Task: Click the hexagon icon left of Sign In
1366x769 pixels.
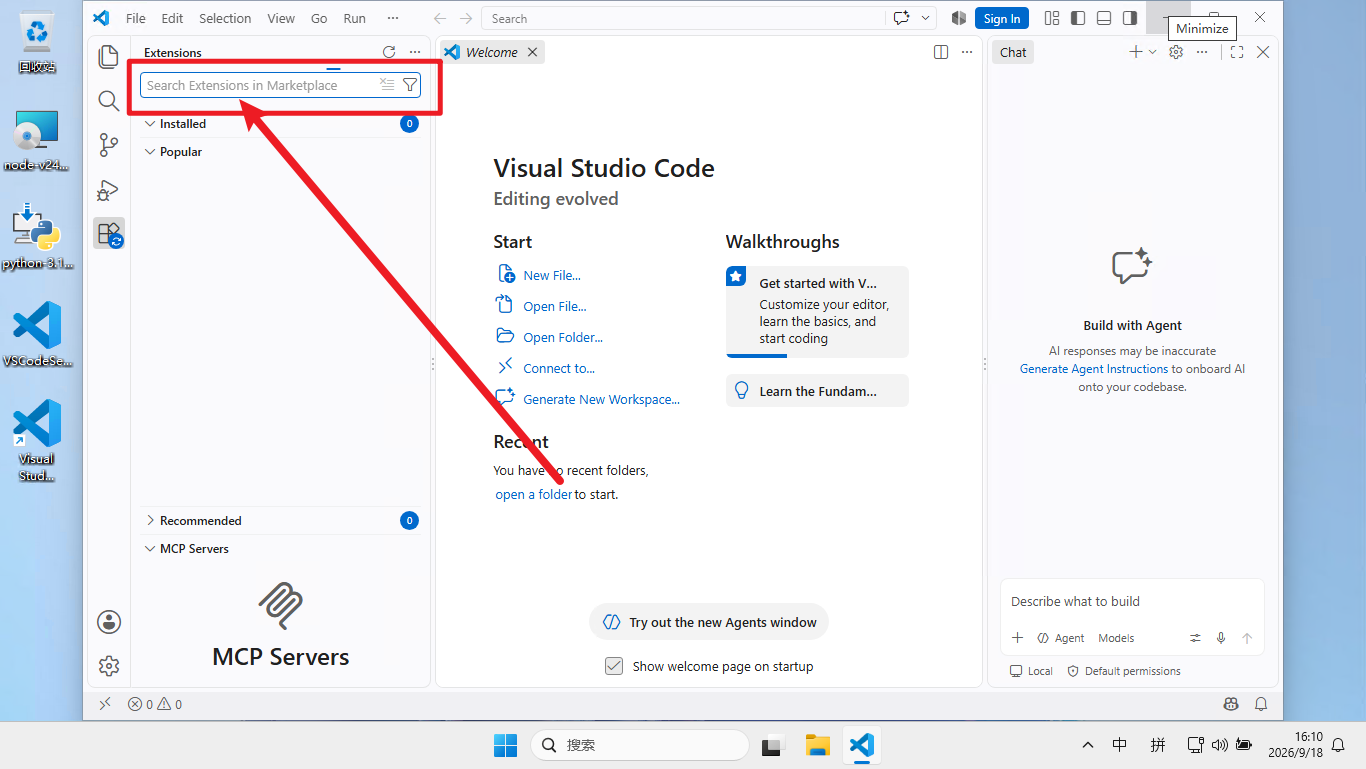Action: point(959,18)
